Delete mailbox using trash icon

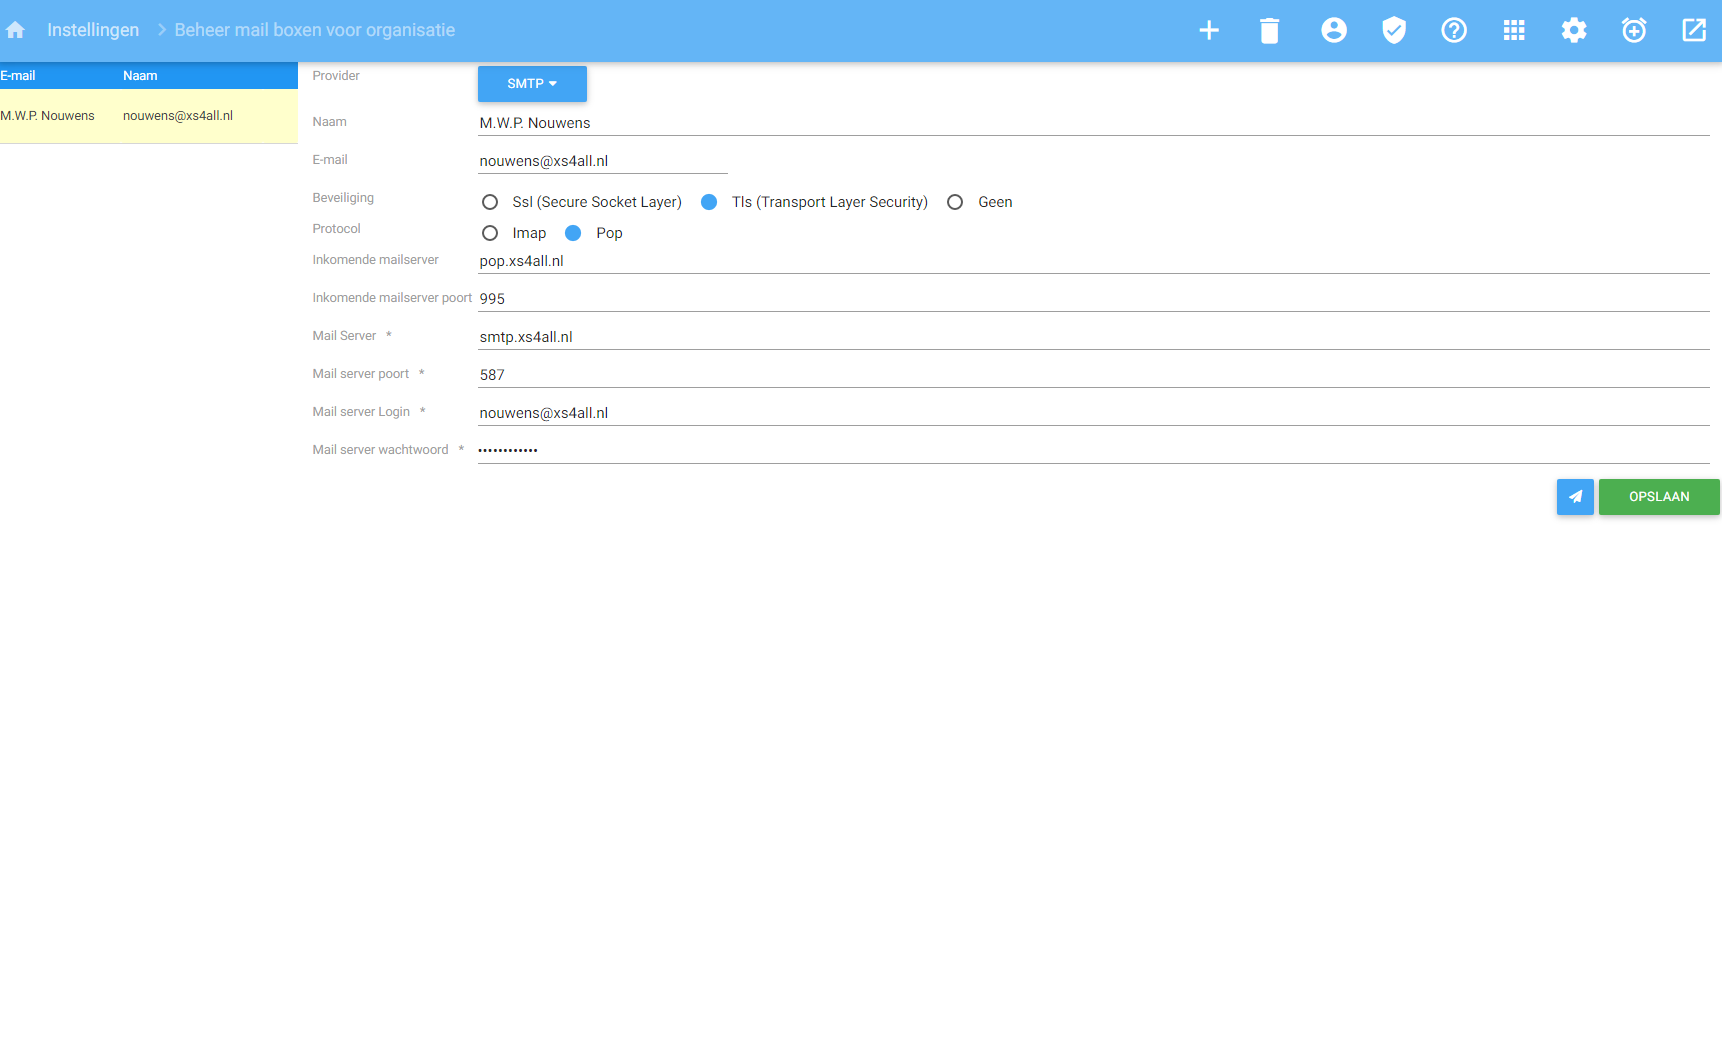[1269, 30]
